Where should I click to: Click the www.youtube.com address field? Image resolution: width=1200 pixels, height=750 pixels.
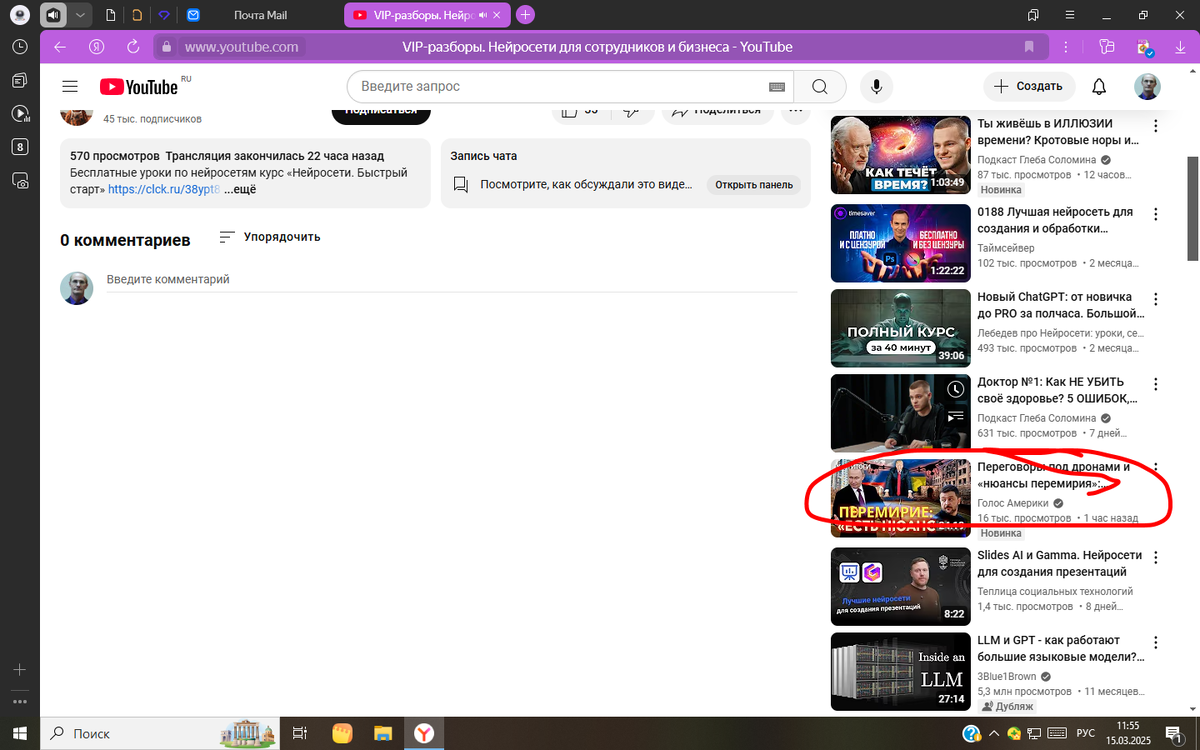pyautogui.click(x=241, y=47)
